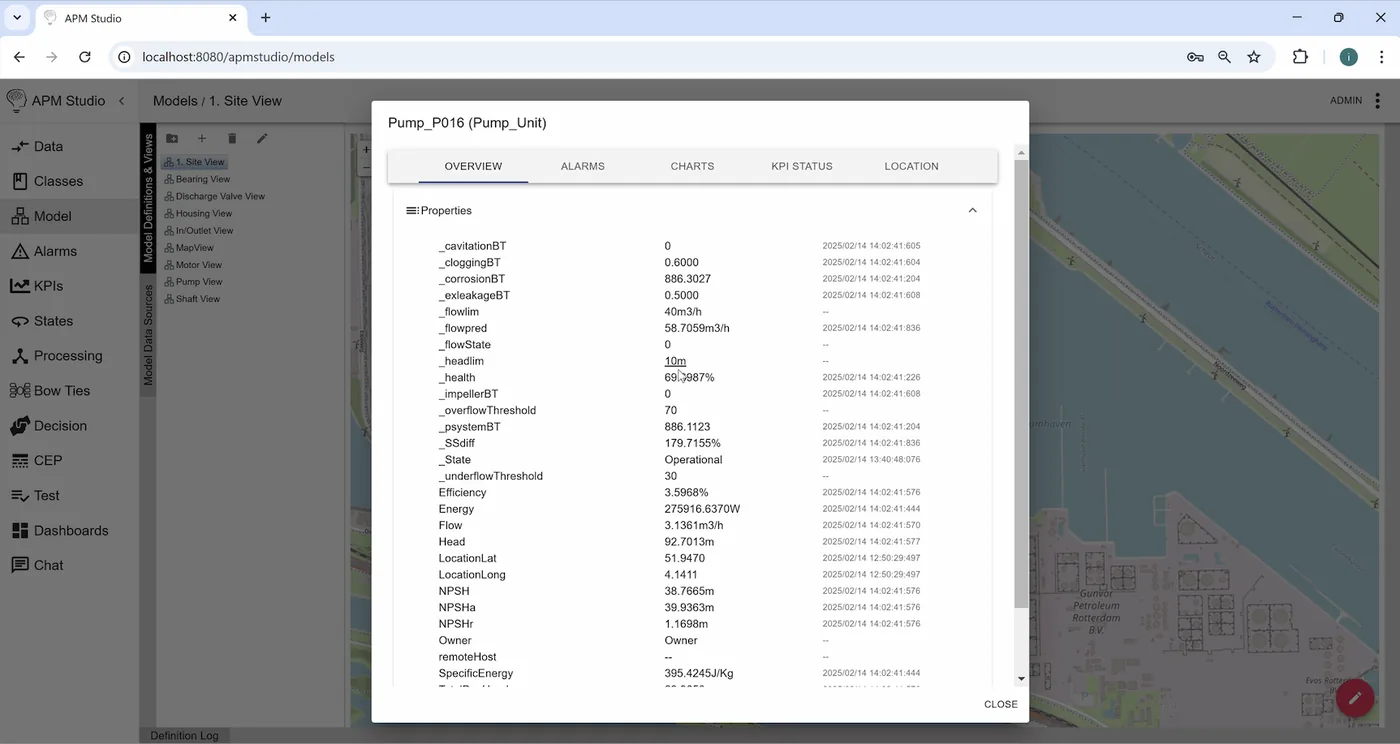The height and width of the screenshot is (744, 1400).
Task: Open the Decision sidebar icon
Action: tap(19, 426)
